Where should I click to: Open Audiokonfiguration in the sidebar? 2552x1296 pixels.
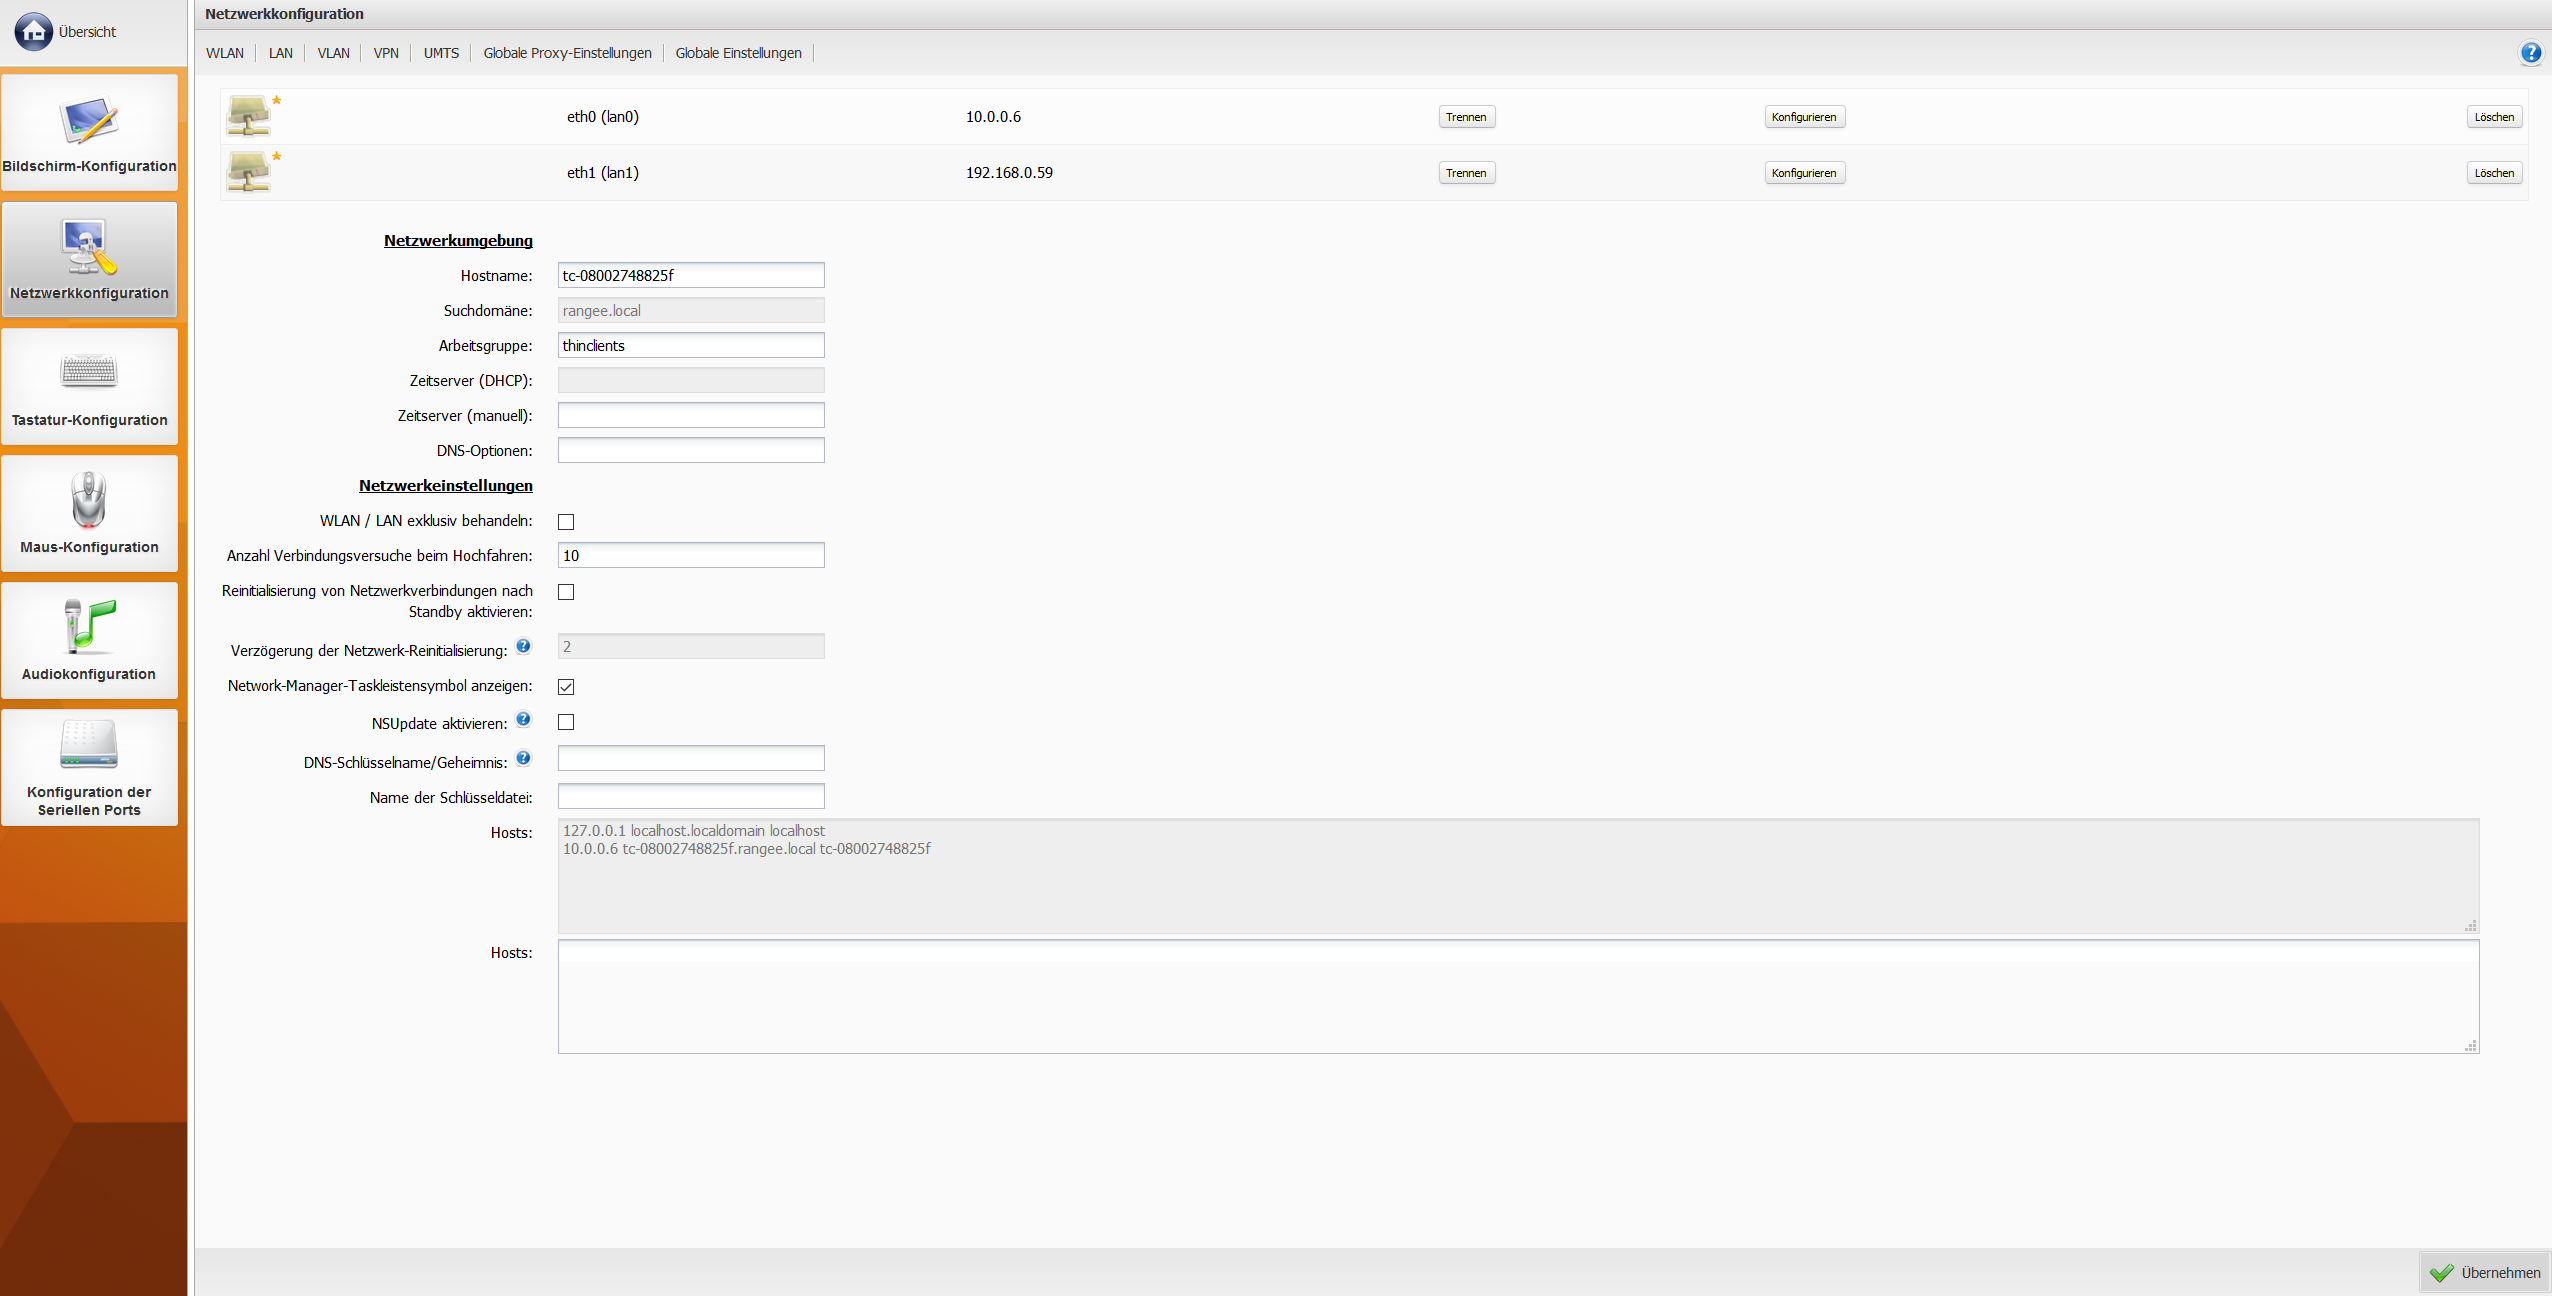coord(89,640)
